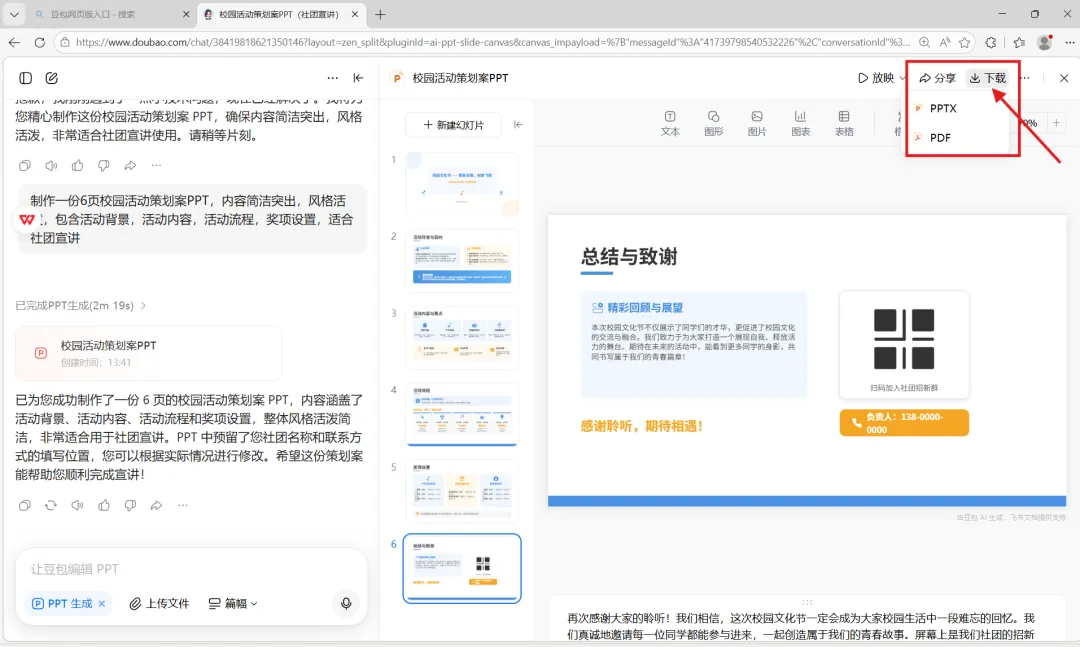Viewport: 1080px width, 647px height.
Task: Insert a shape with 图形 tool
Action: tap(714, 123)
